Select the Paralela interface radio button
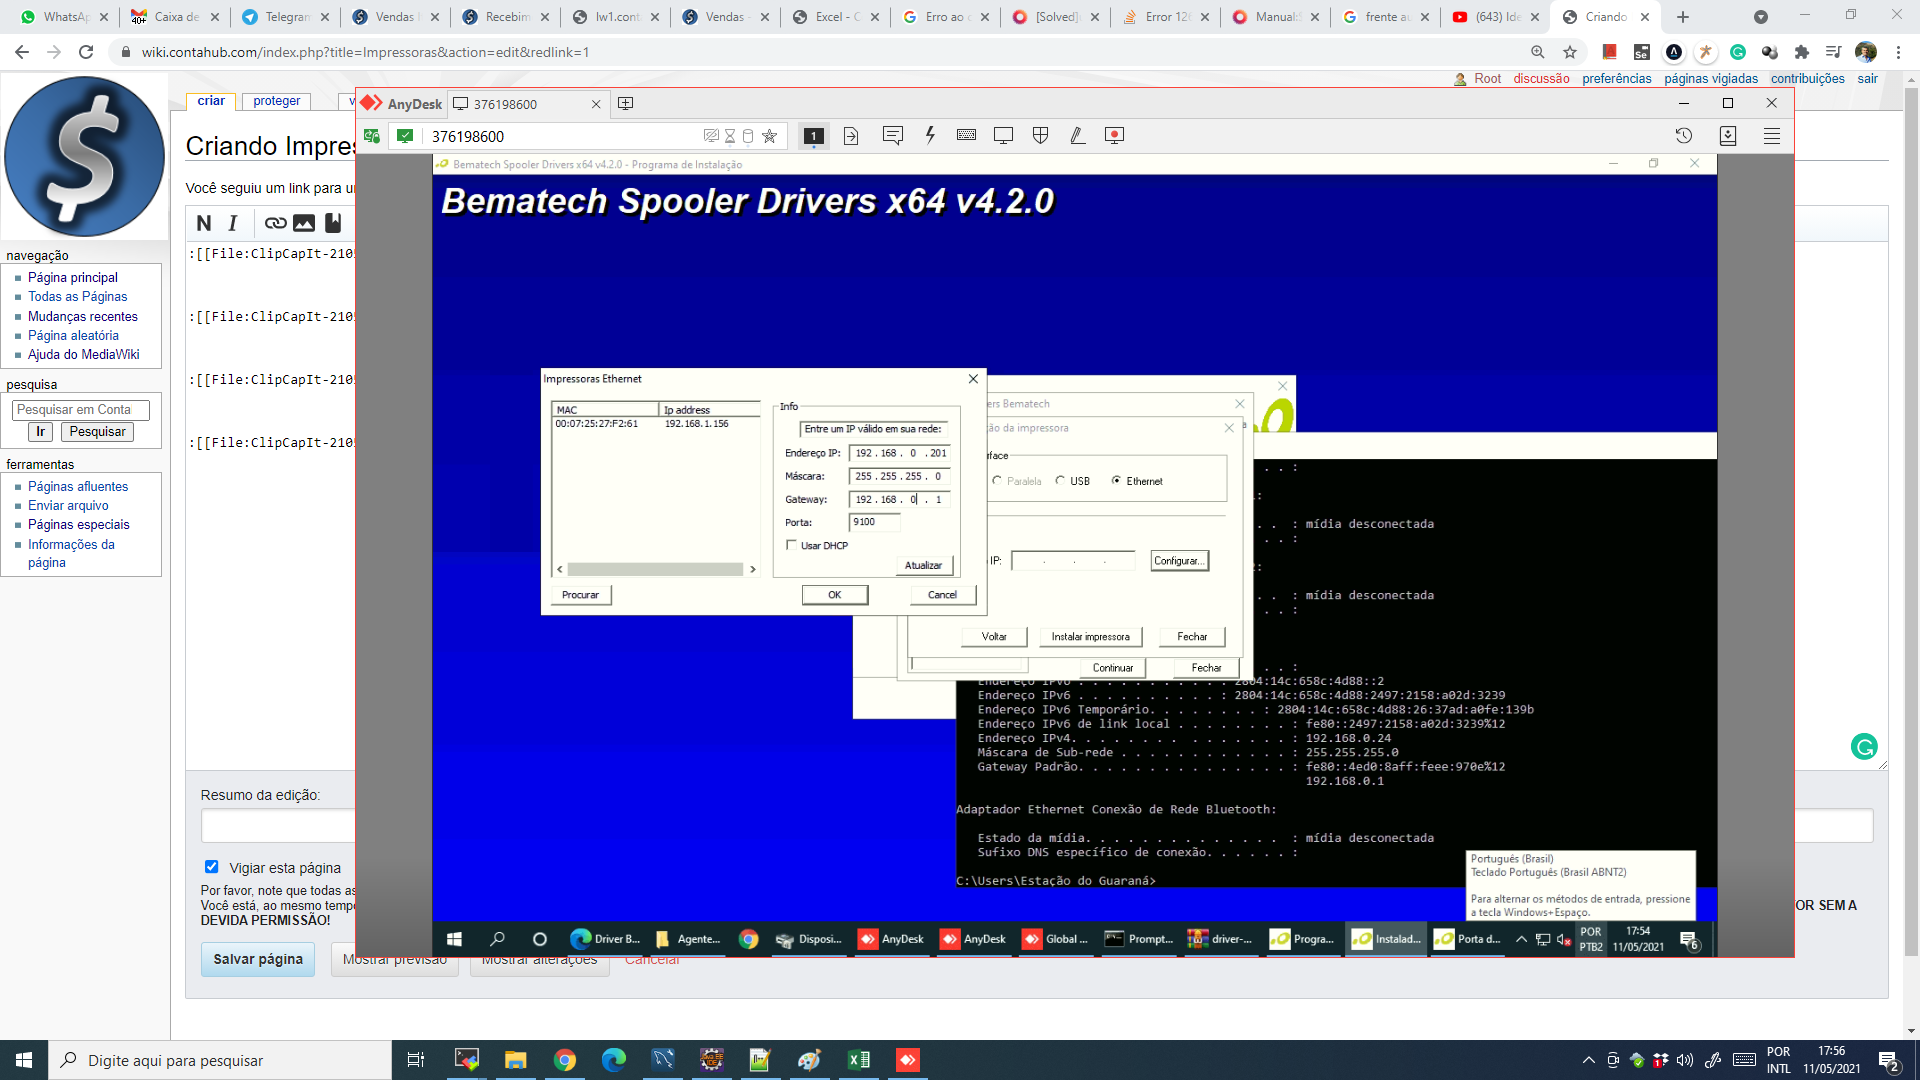This screenshot has height=1080, width=1920. tap(997, 481)
